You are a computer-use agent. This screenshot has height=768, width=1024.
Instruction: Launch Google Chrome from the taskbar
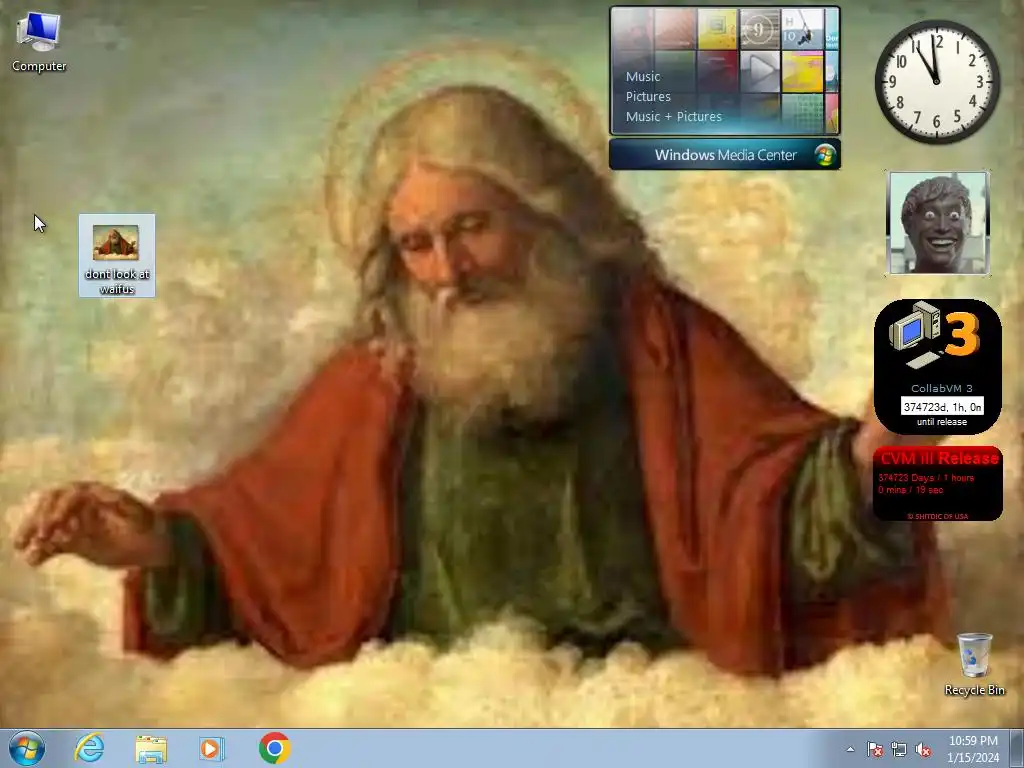point(274,748)
